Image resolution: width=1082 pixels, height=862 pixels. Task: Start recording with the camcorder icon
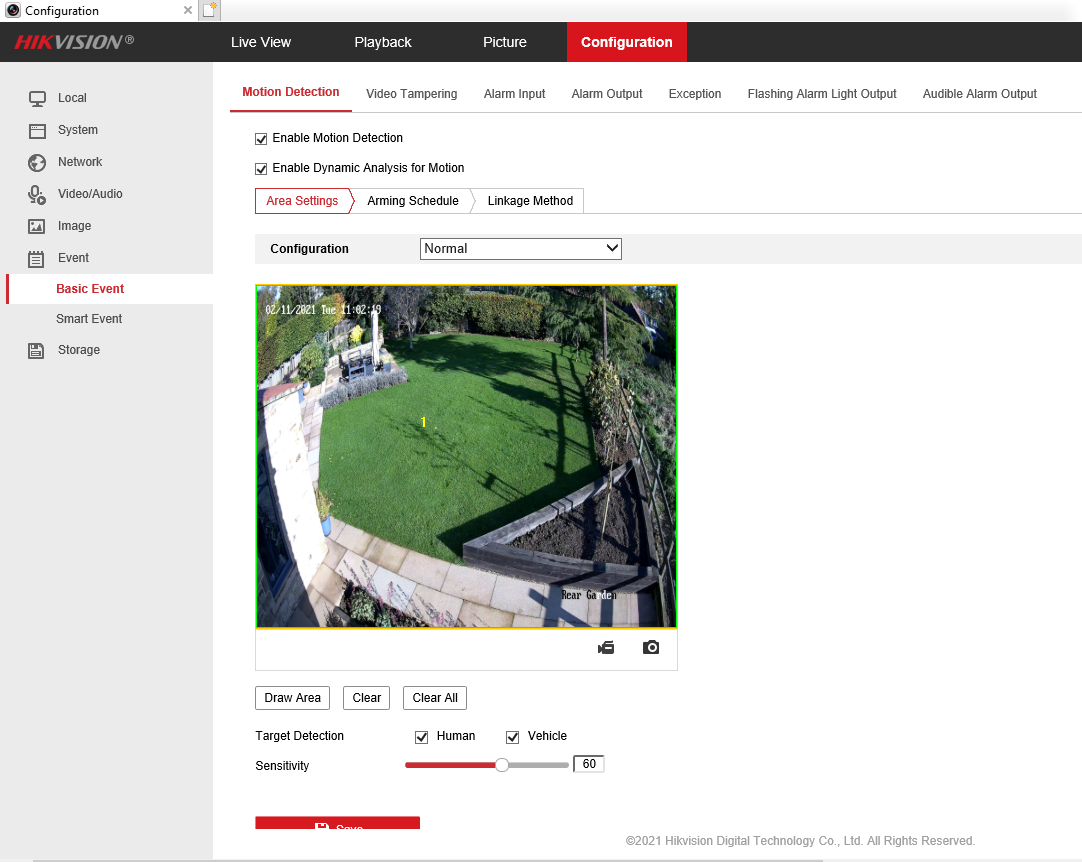606,648
